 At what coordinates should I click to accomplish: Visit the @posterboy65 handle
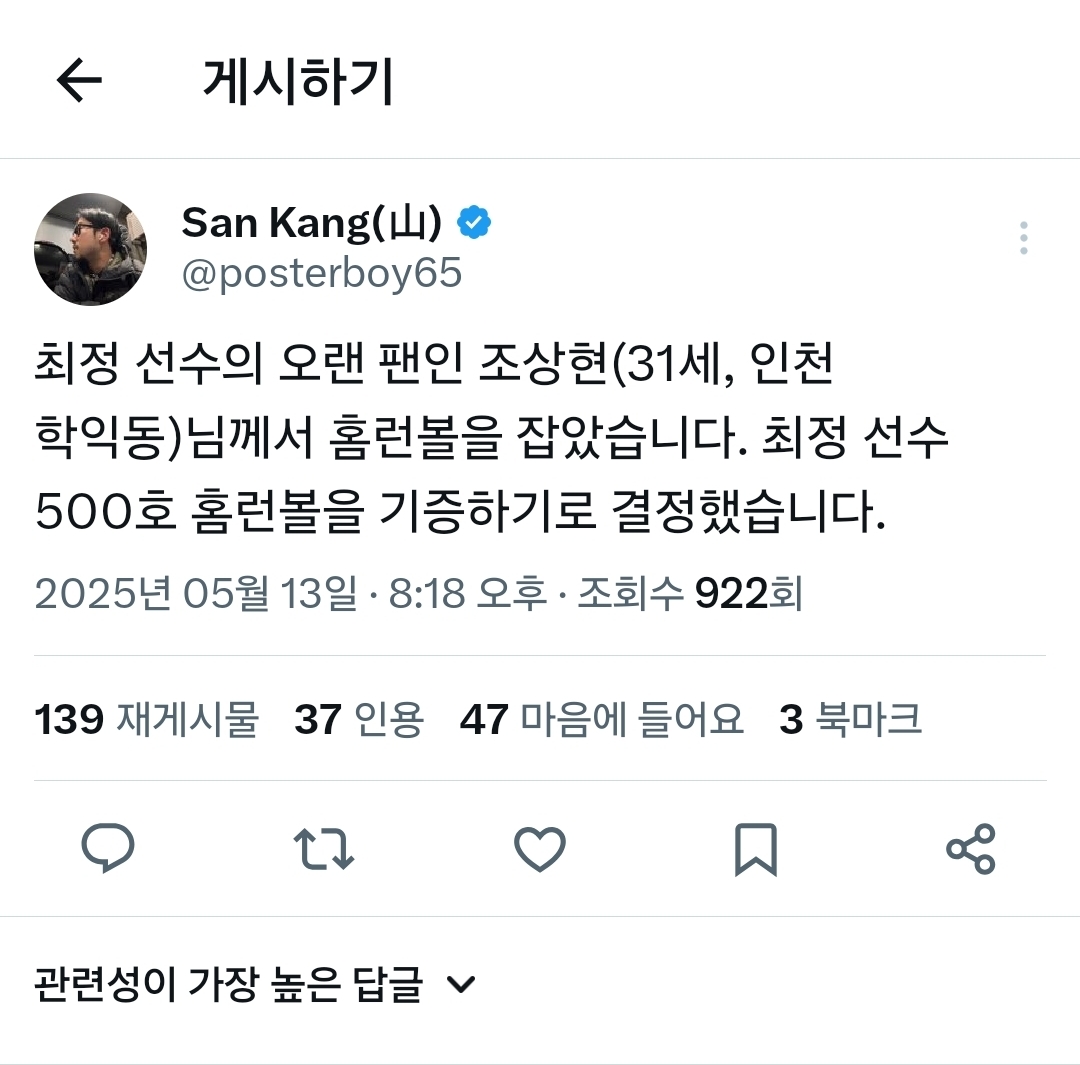(x=322, y=273)
